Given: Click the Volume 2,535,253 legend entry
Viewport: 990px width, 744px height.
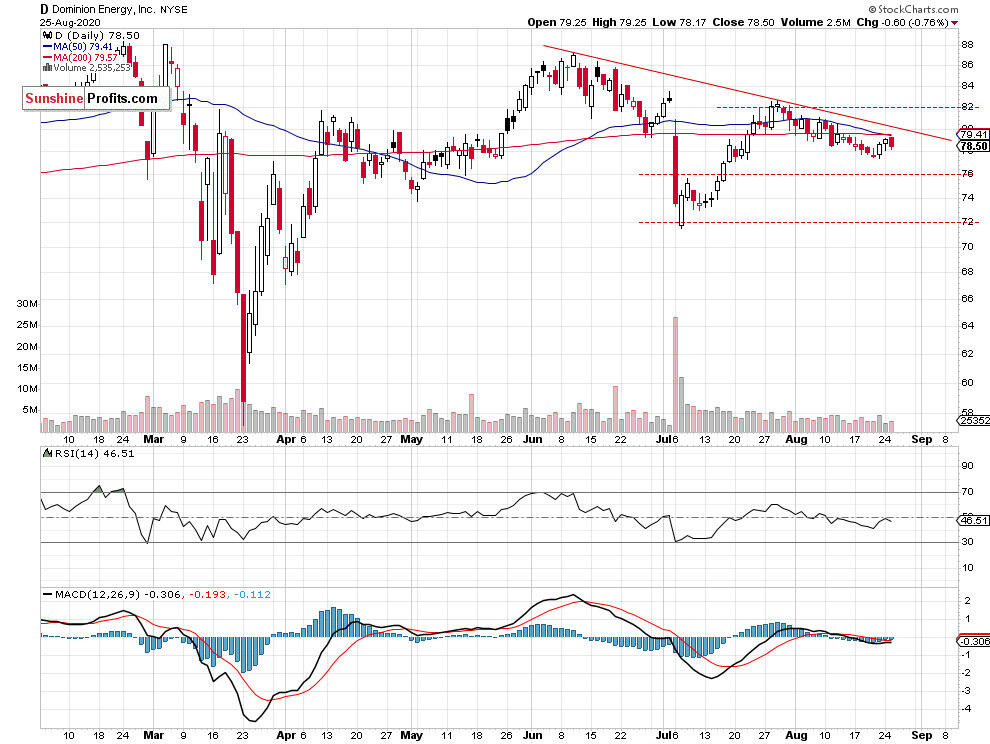Looking at the screenshot, I should tap(92, 68).
